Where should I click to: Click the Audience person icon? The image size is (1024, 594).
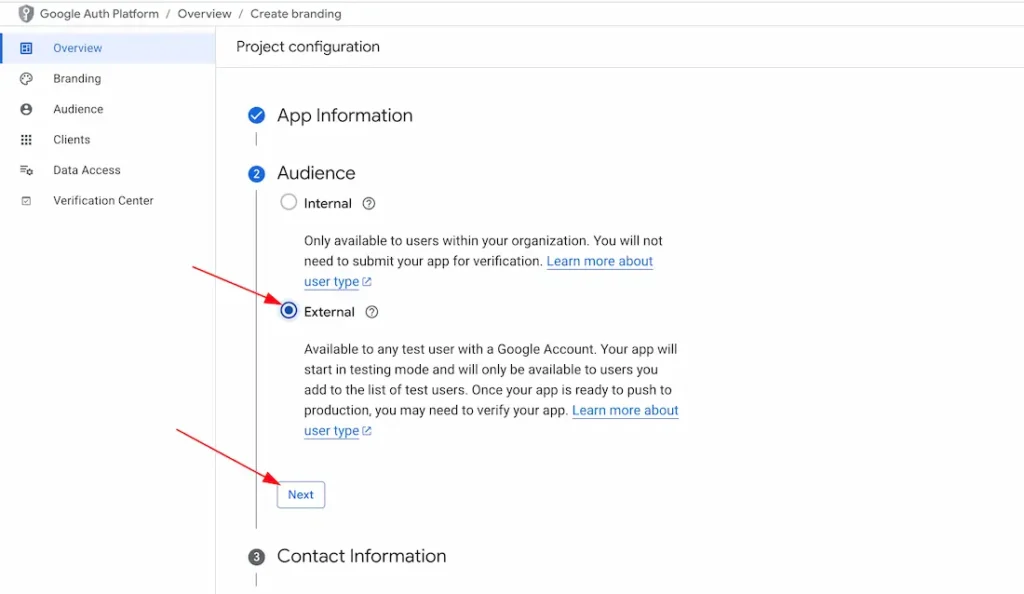27,109
